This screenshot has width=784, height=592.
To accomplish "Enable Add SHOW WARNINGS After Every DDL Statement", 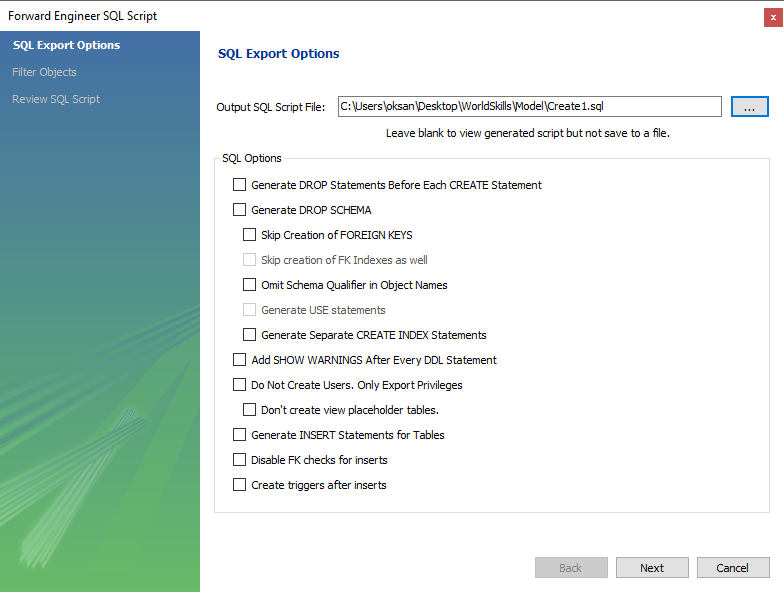I will pyautogui.click(x=240, y=360).
